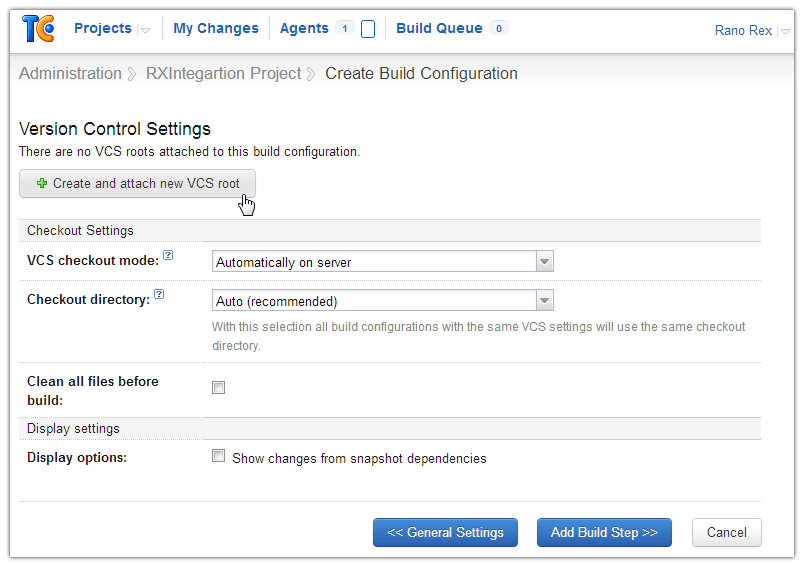This screenshot has height=567, width=804.
Task: Click Create and attach new VCS root
Action: pos(137,184)
